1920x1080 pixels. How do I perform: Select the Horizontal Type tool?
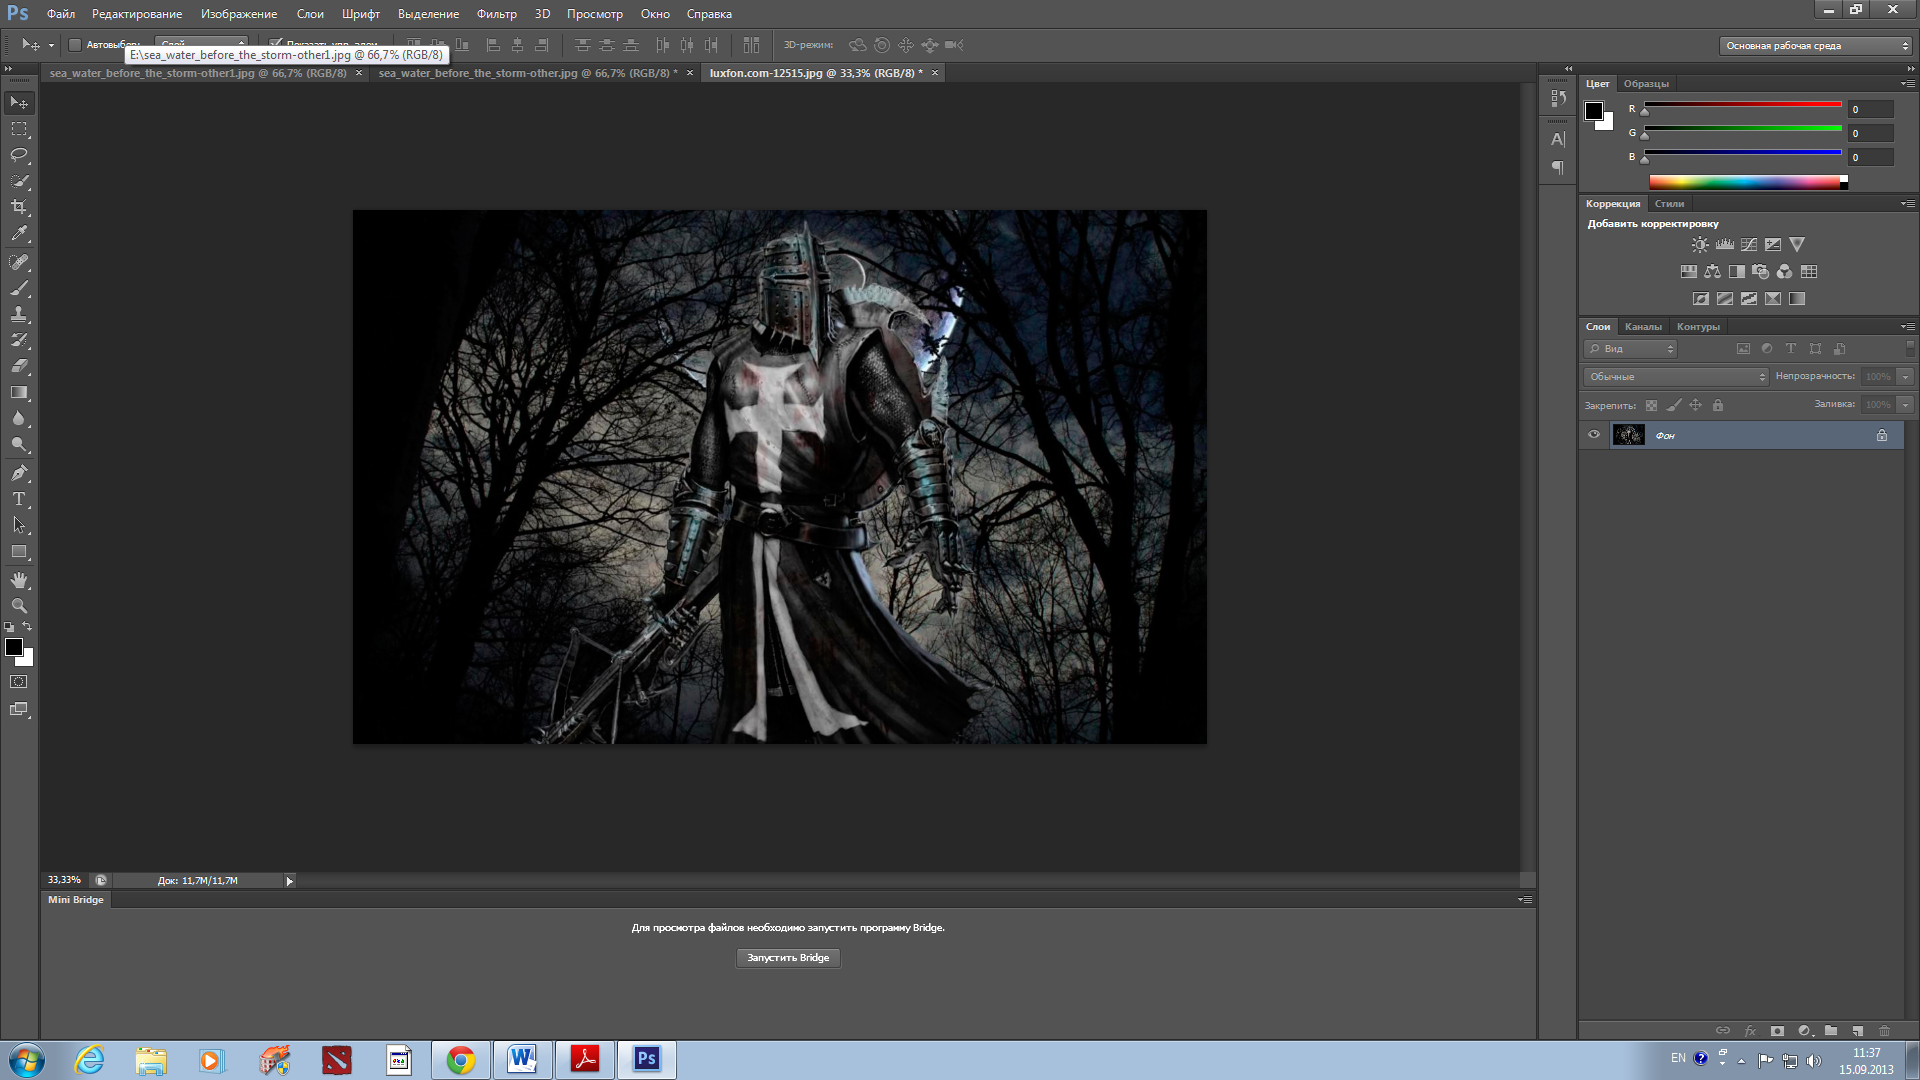19,499
